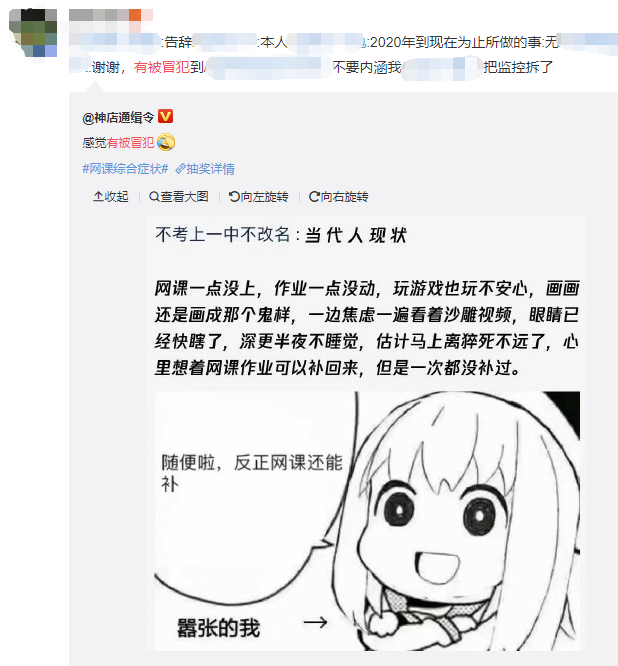Viewport: 618px width, 666px height.
Task: Open the full-size image via 查看大图 text
Action: [184, 197]
